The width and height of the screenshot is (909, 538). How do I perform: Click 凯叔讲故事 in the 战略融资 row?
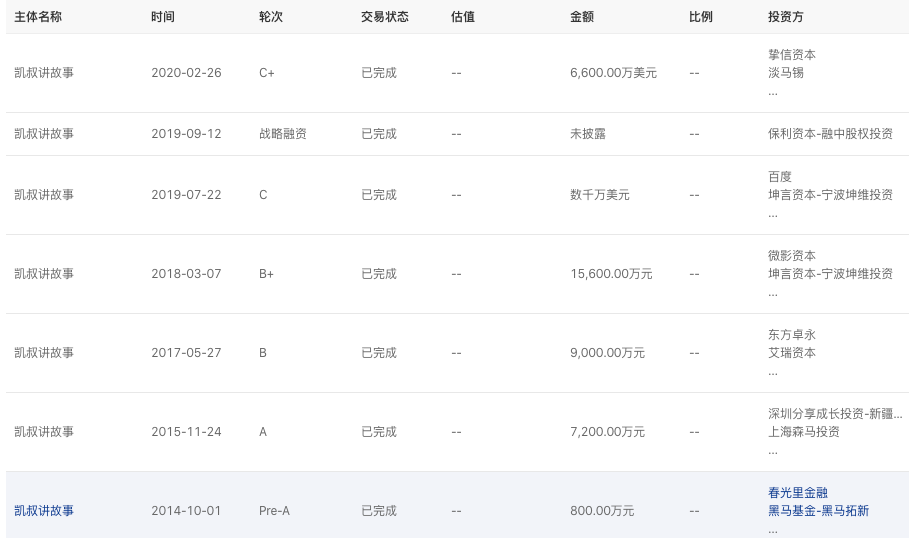(44, 134)
